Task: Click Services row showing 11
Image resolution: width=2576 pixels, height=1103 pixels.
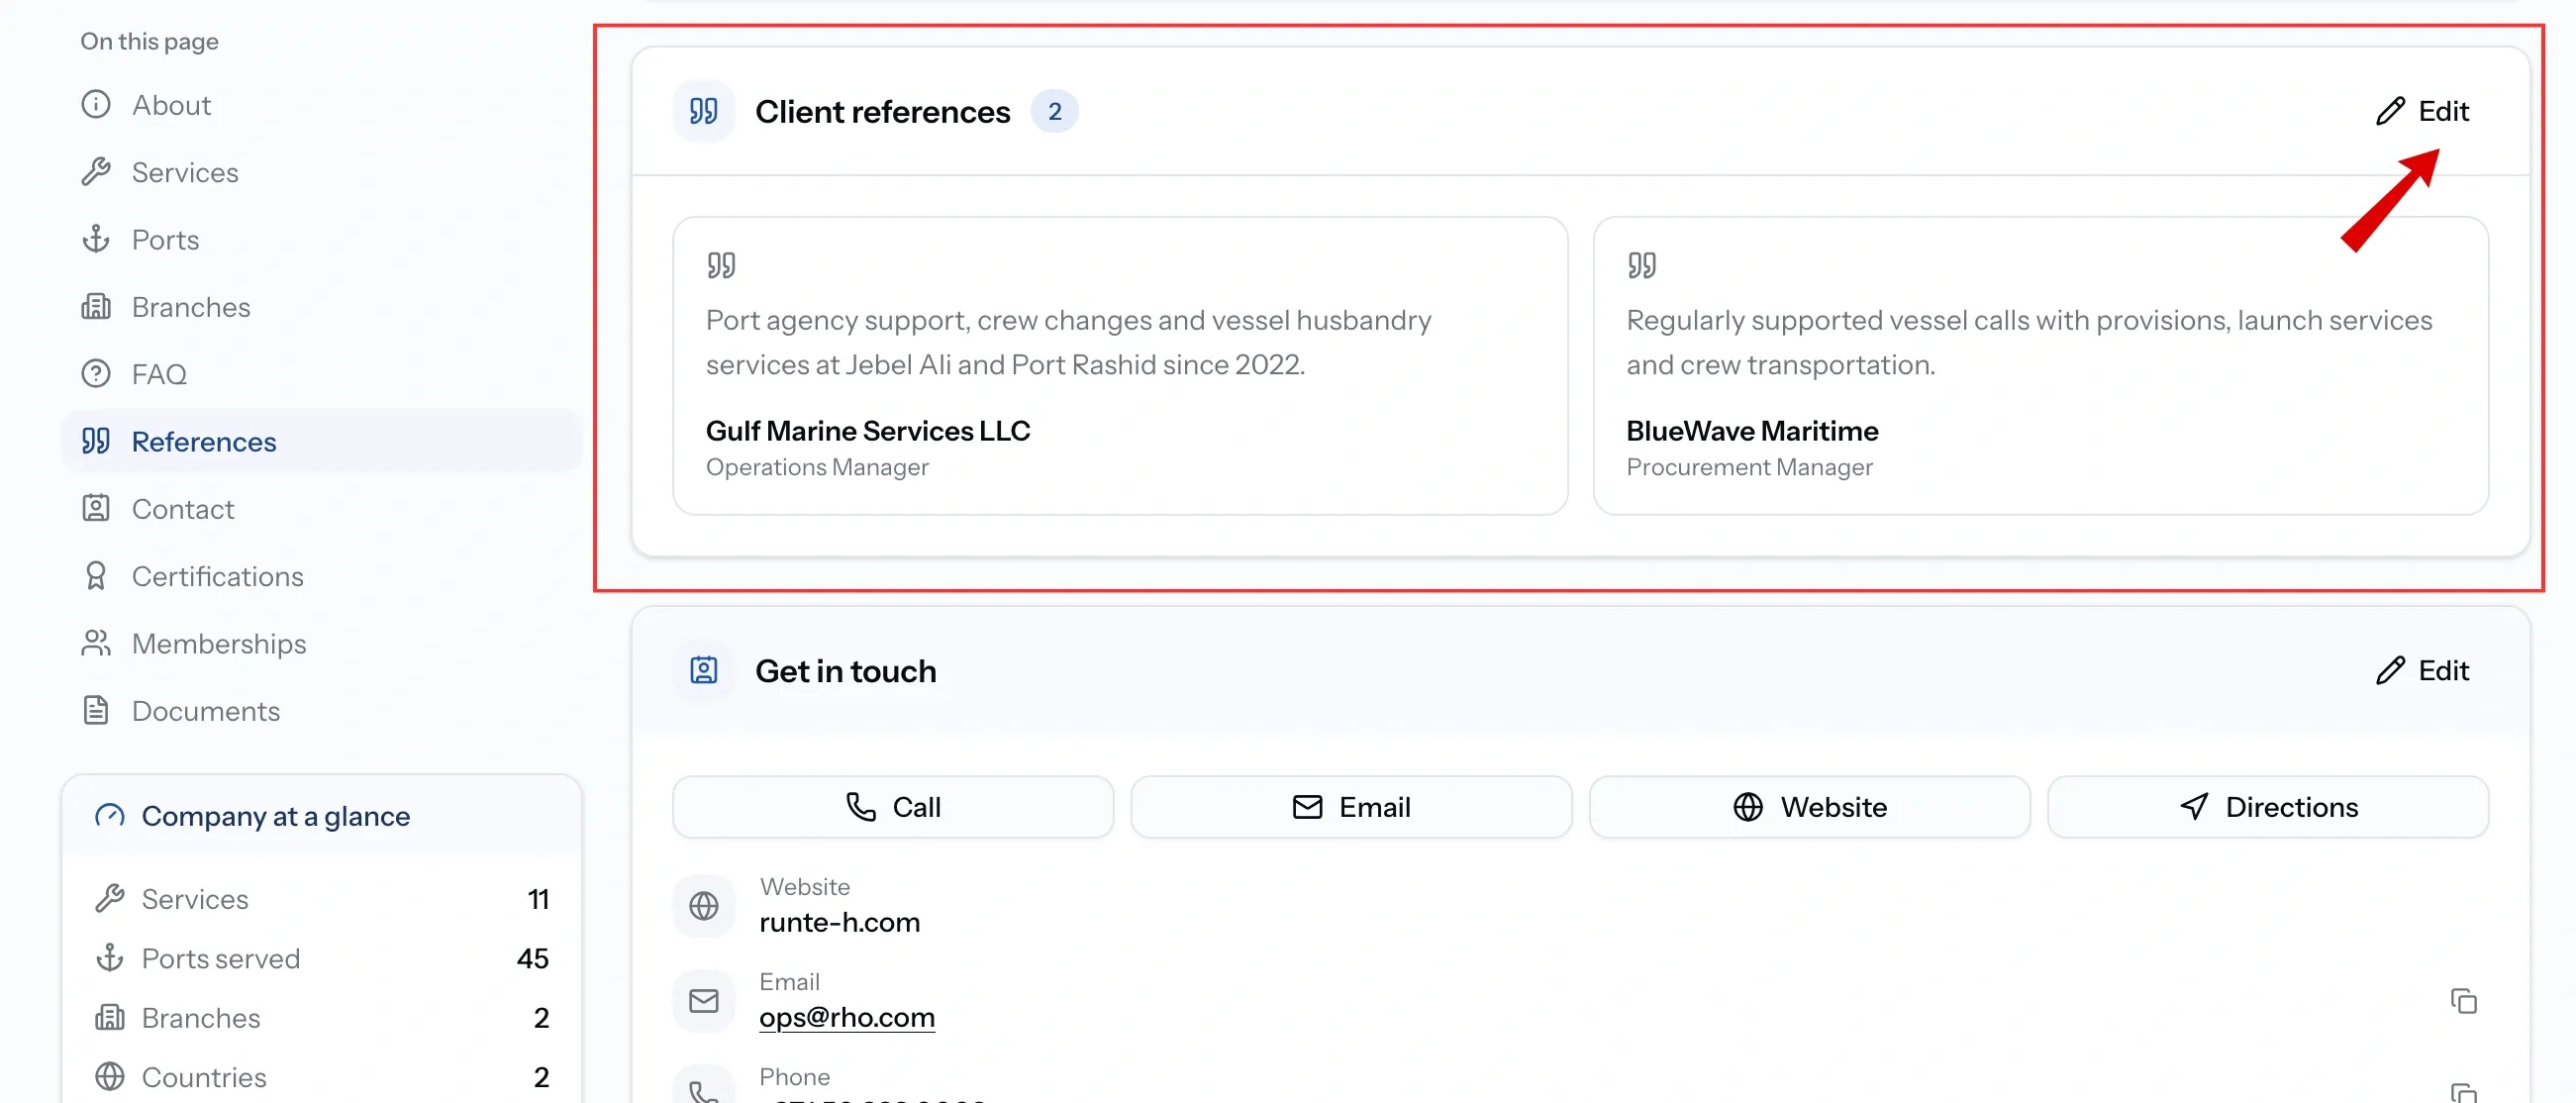Action: (x=322, y=899)
